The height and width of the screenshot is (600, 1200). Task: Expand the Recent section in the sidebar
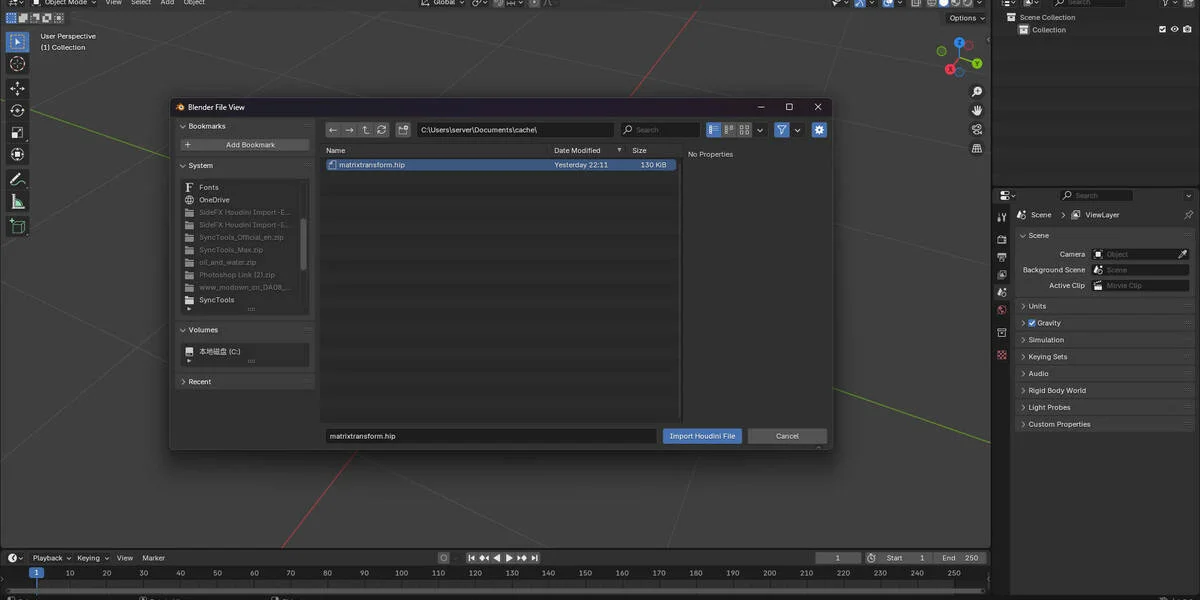click(x=198, y=381)
